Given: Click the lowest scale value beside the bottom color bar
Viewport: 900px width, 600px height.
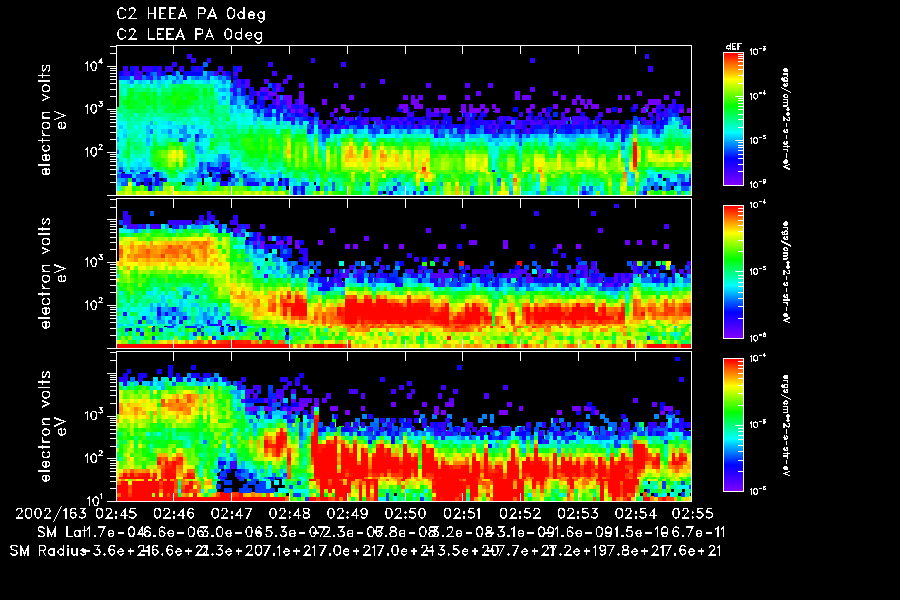Looking at the screenshot, I should pos(758,491).
